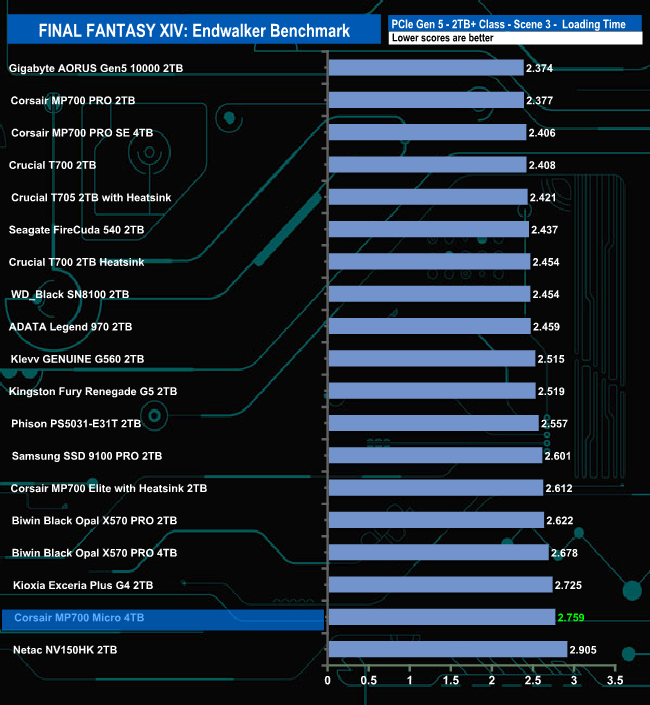Viewport: 650px width, 705px height.
Task: Click the x-axis label 0.5
Action: click(369, 681)
